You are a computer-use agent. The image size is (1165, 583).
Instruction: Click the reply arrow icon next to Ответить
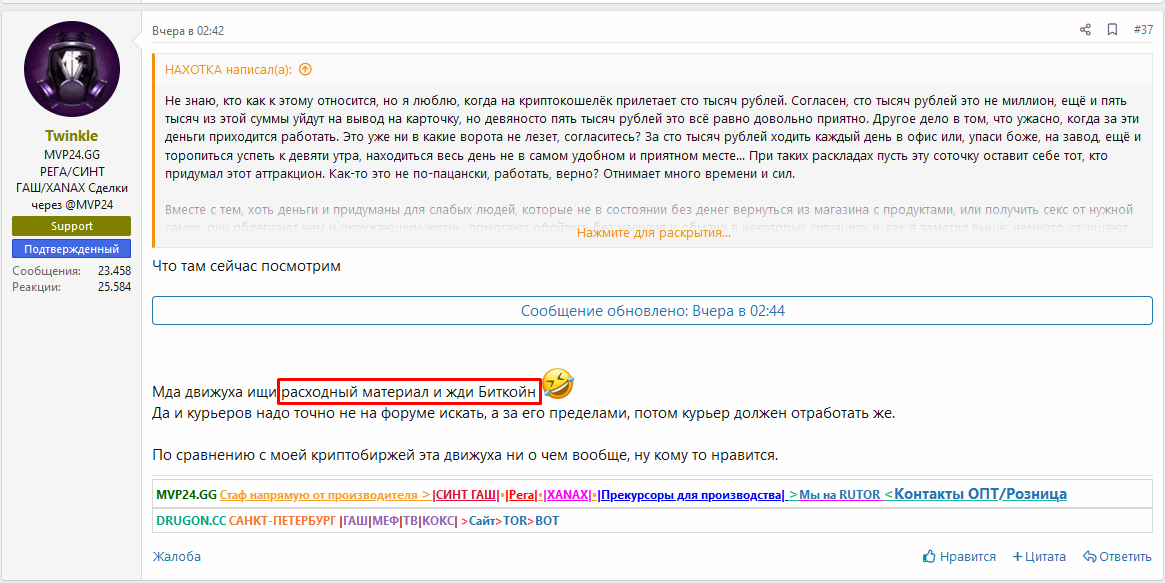[x=1089, y=557]
